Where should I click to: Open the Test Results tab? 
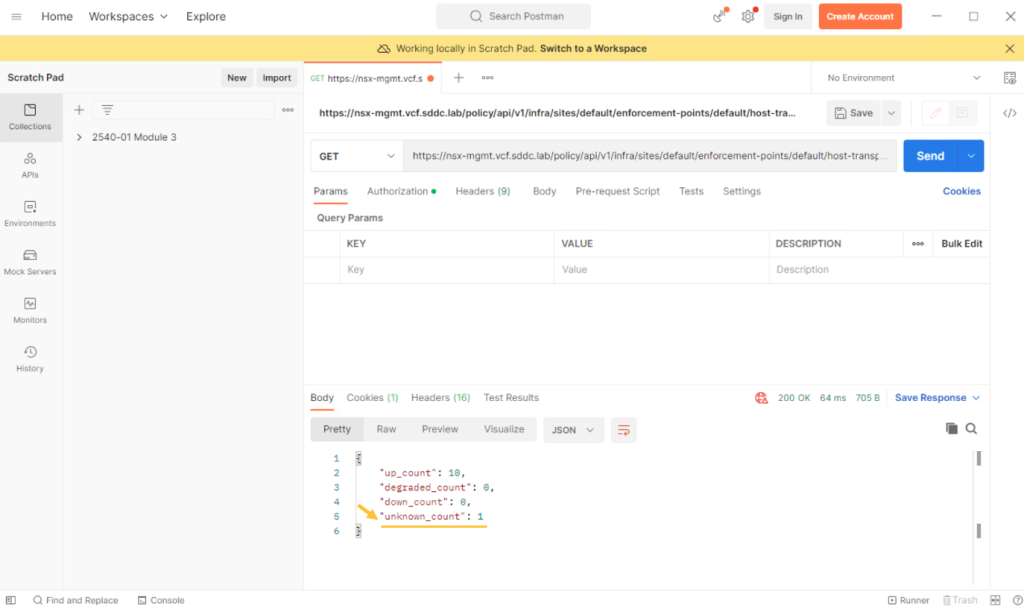point(511,398)
